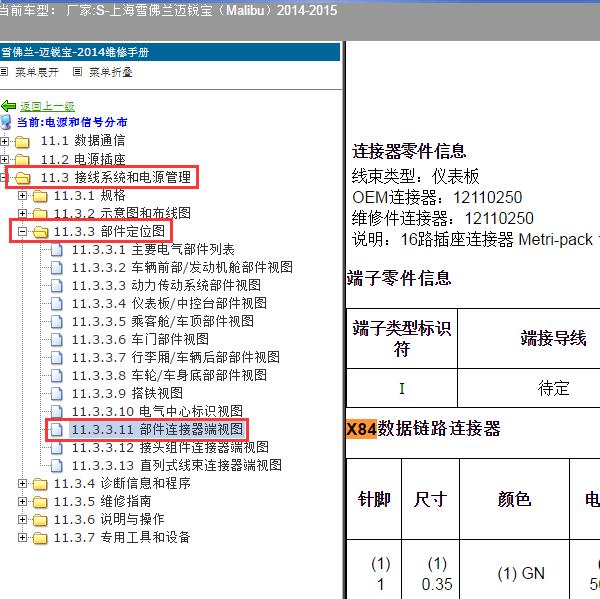Expand the 11.3.2 示意图和布线图 node
Screen dimensions: 600x599
23,213
